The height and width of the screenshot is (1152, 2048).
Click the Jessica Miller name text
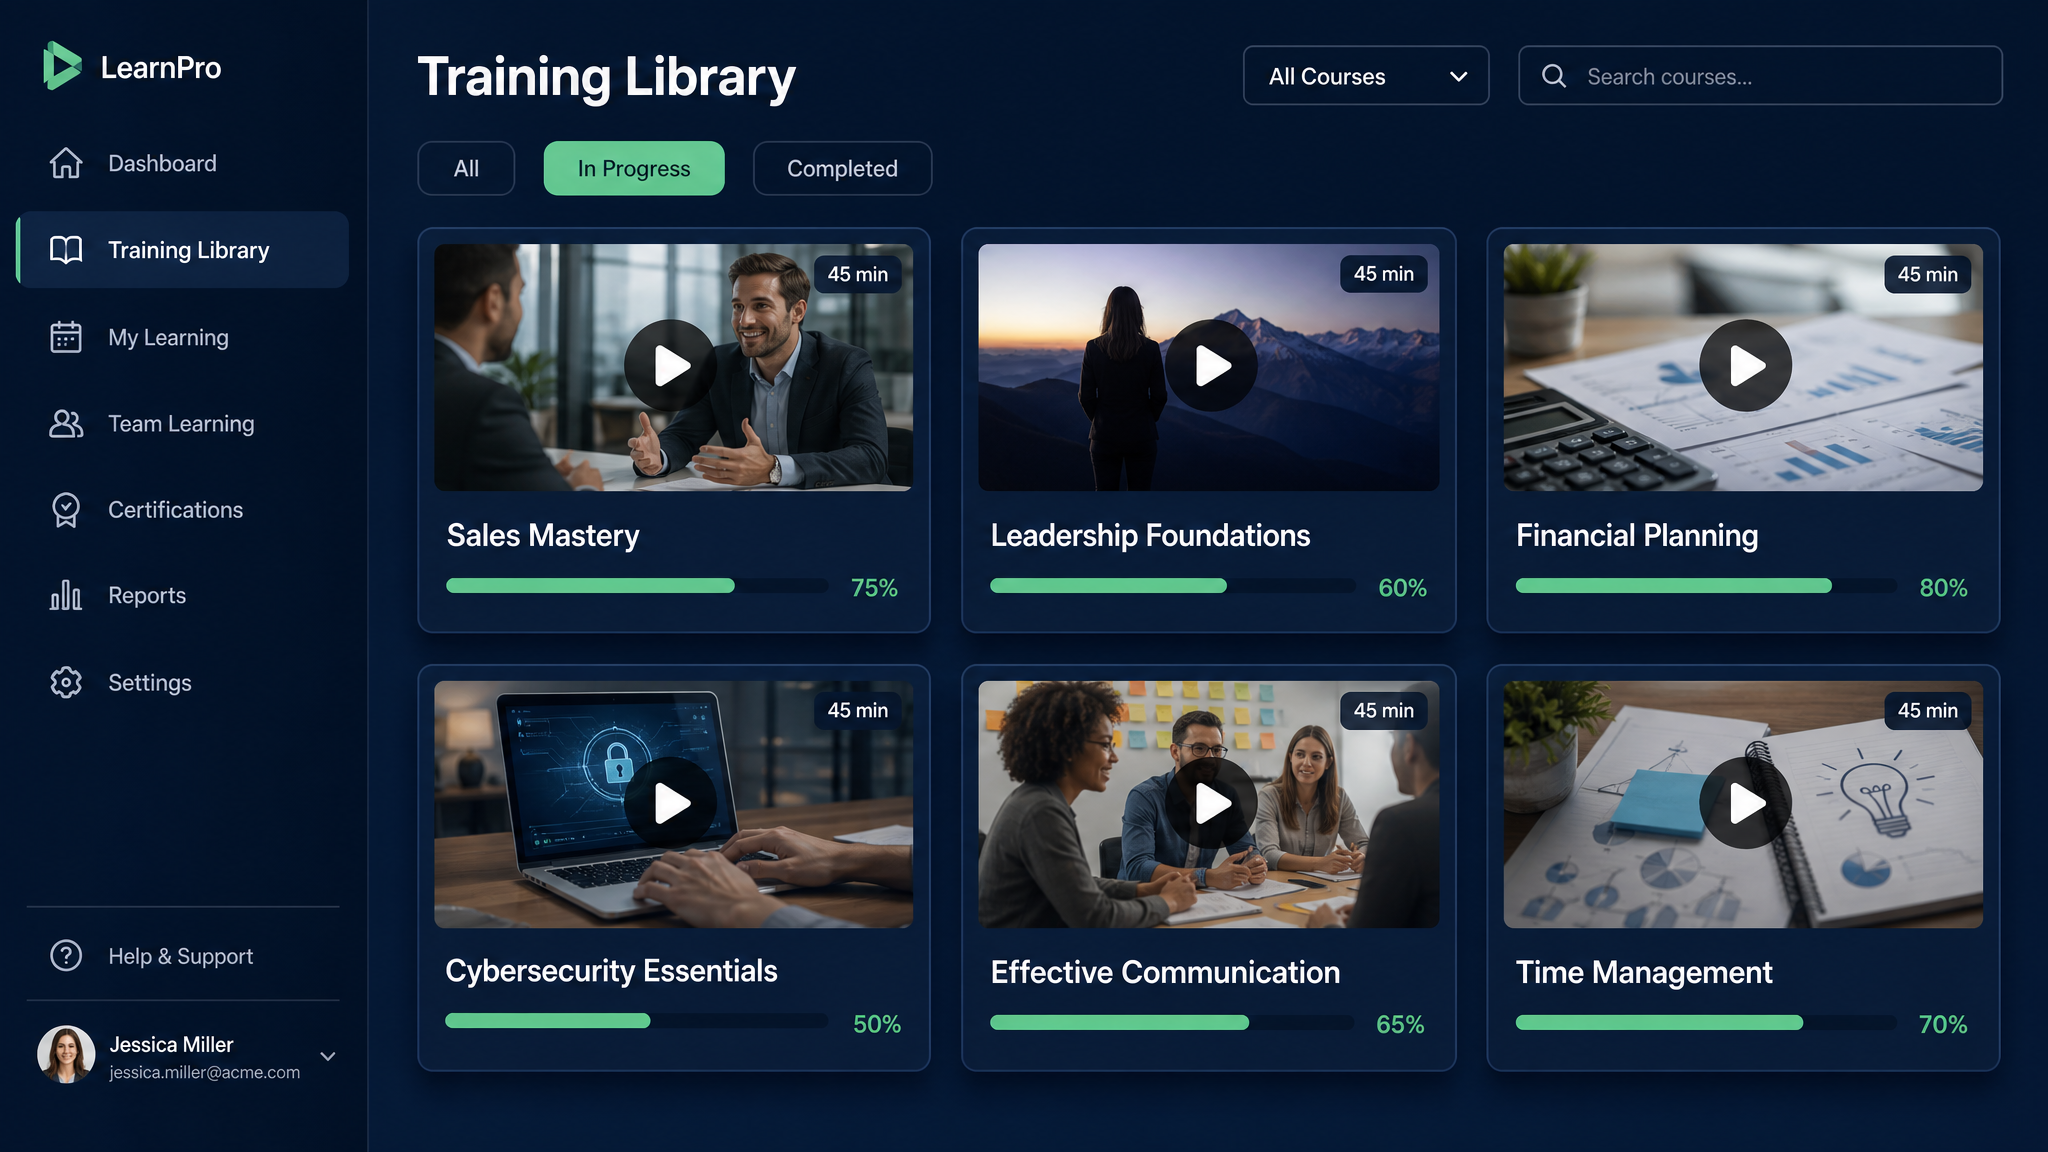171,1044
